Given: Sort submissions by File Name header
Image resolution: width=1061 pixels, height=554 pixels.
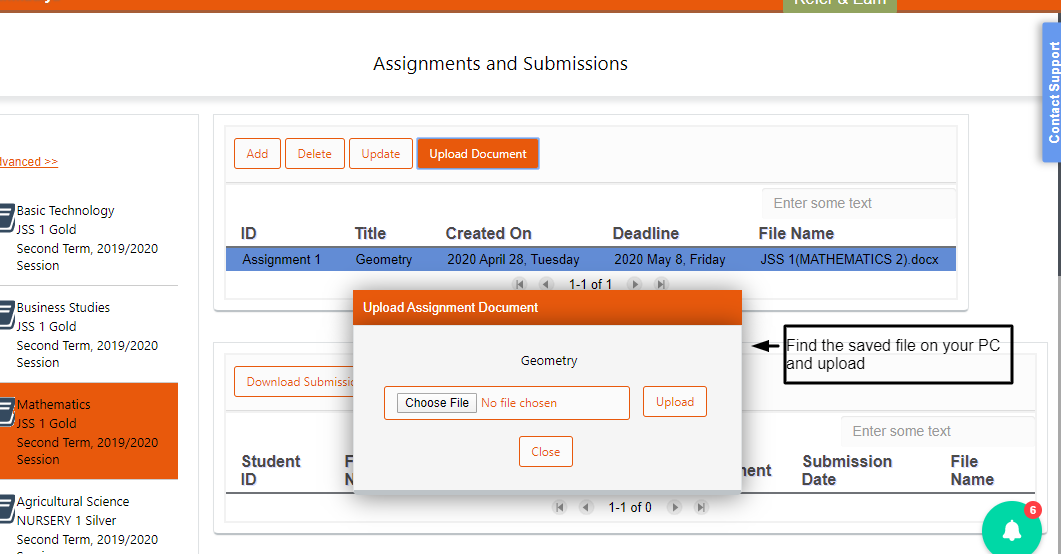Looking at the screenshot, I should click(x=972, y=470).
